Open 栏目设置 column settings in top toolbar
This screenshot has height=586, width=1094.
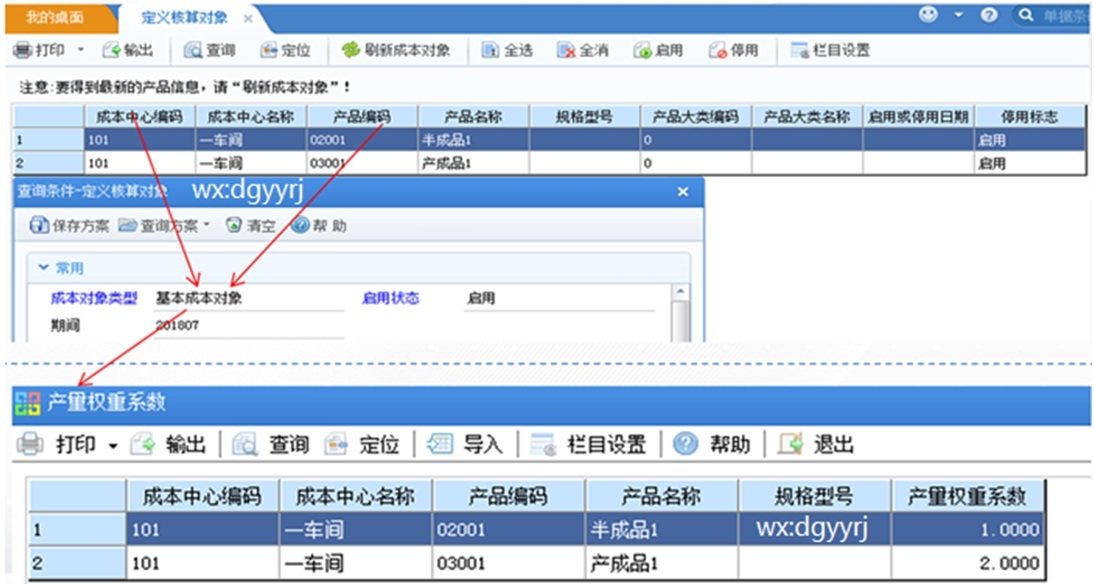(x=830, y=50)
